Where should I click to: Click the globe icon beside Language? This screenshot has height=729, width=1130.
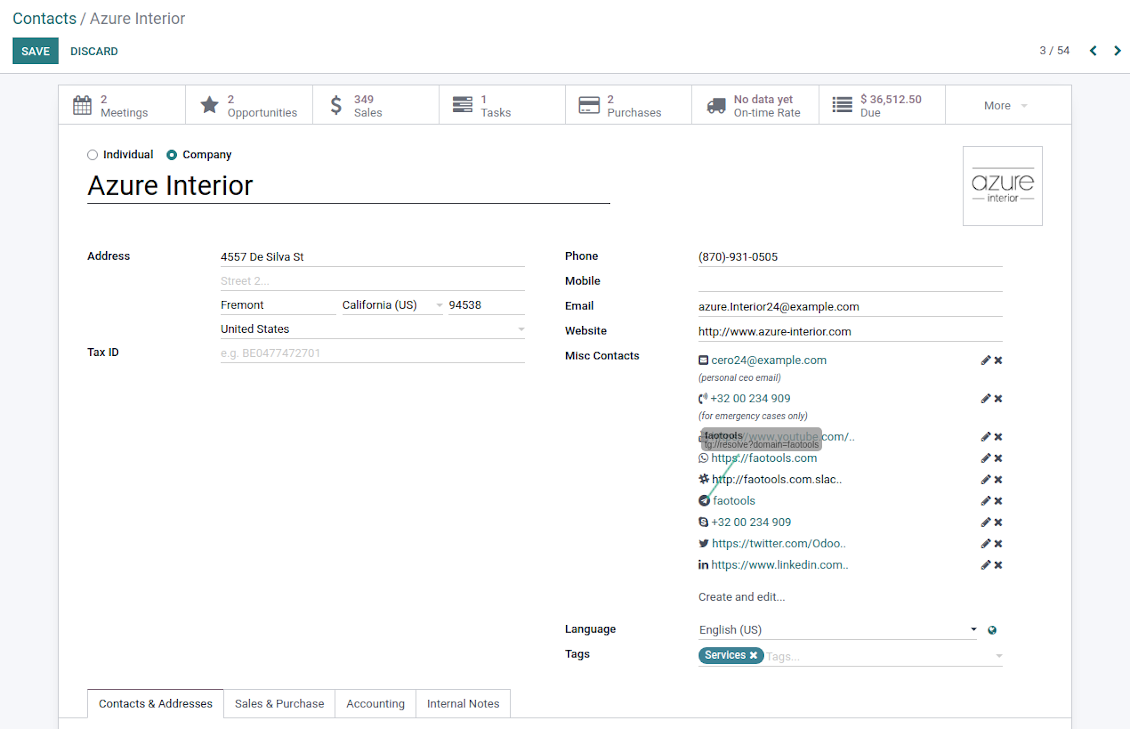coord(992,630)
